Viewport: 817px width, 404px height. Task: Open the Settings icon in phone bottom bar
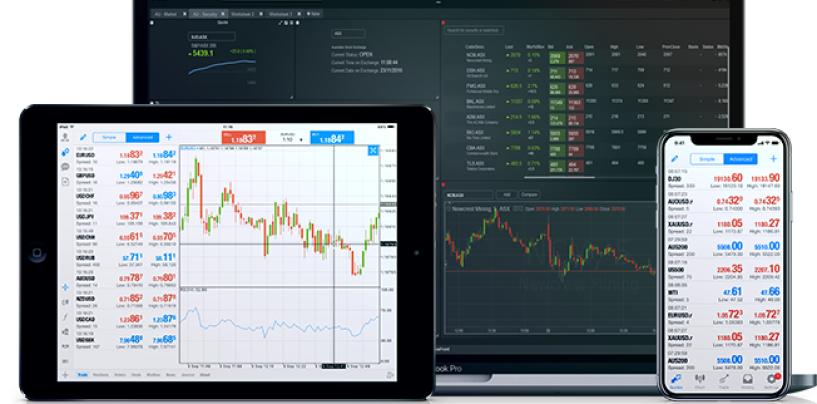pos(771,377)
